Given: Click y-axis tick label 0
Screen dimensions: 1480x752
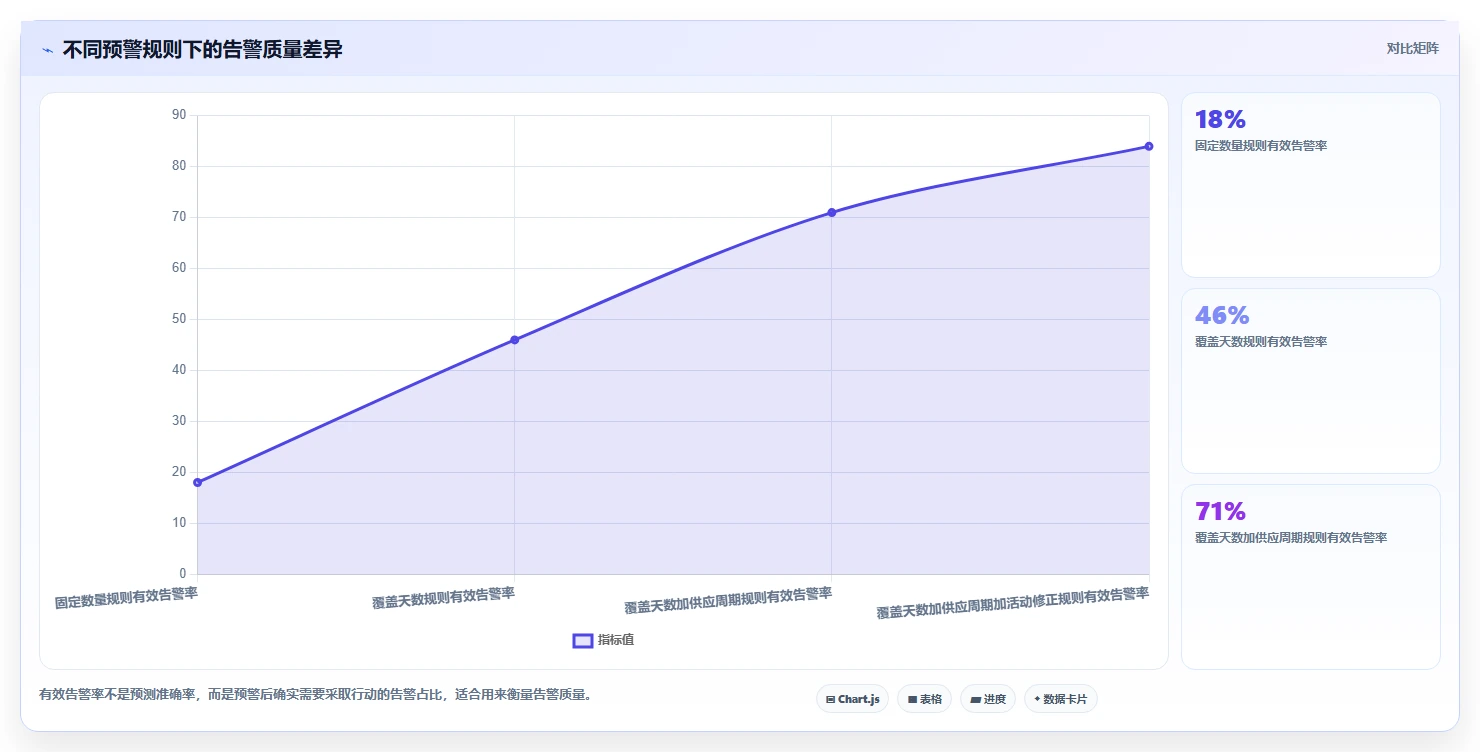Looking at the screenshot, I should 183,574.
